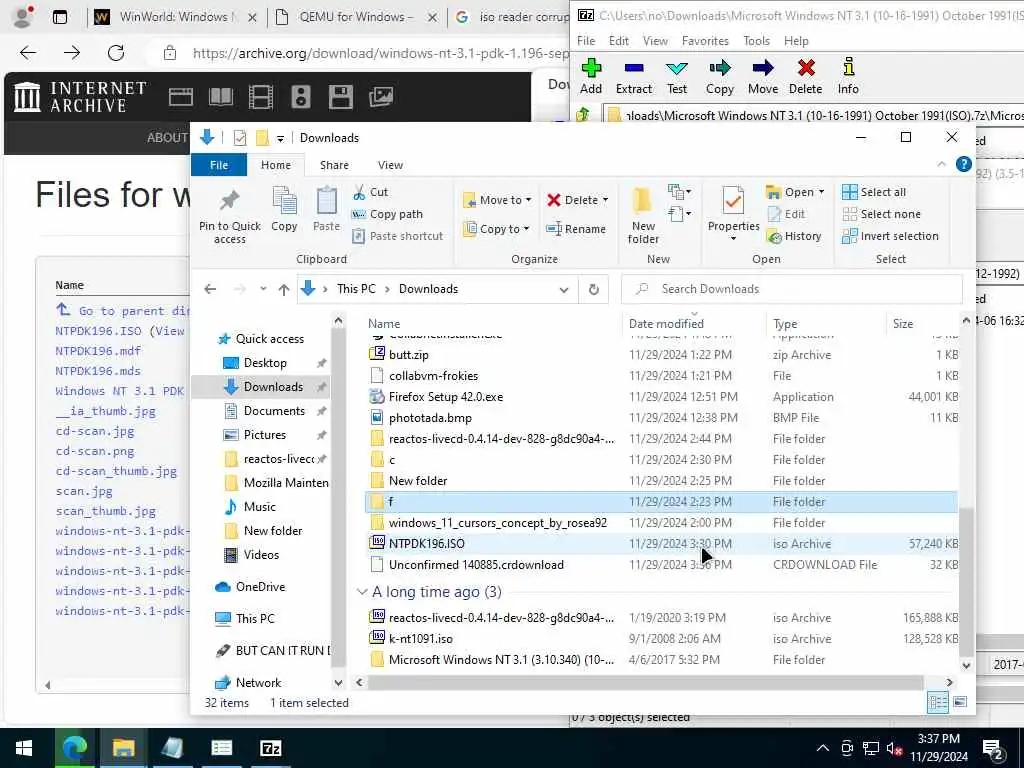The height and width of the screenshot is (768, 1024).
Task: Open 7-Zip from the taskbar
Action: pyautogui.click(x=270, y=748)
